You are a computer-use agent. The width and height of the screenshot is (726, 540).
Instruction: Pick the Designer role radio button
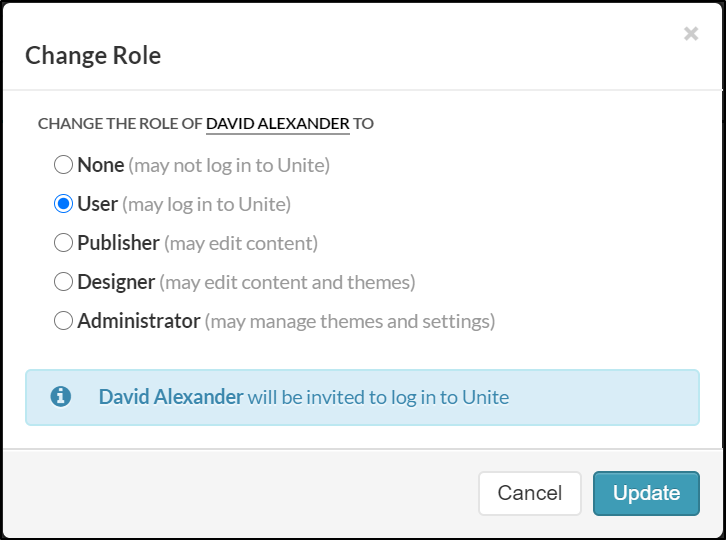tap(63, 282)
